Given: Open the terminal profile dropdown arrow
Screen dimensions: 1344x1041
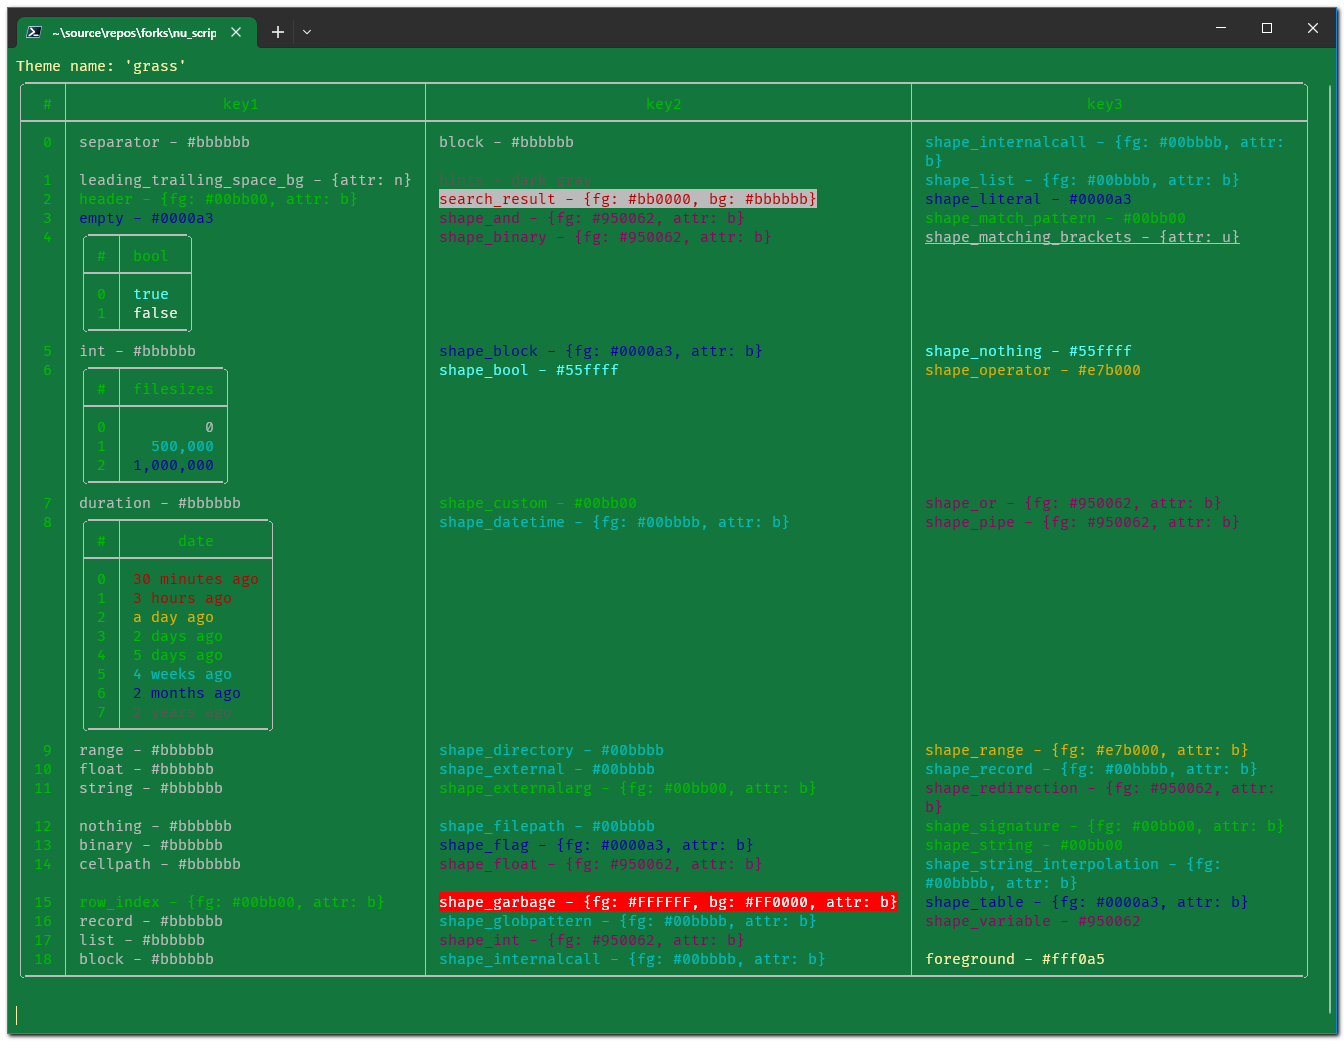Looking at the screenshot, I should (x=307, y=32).
